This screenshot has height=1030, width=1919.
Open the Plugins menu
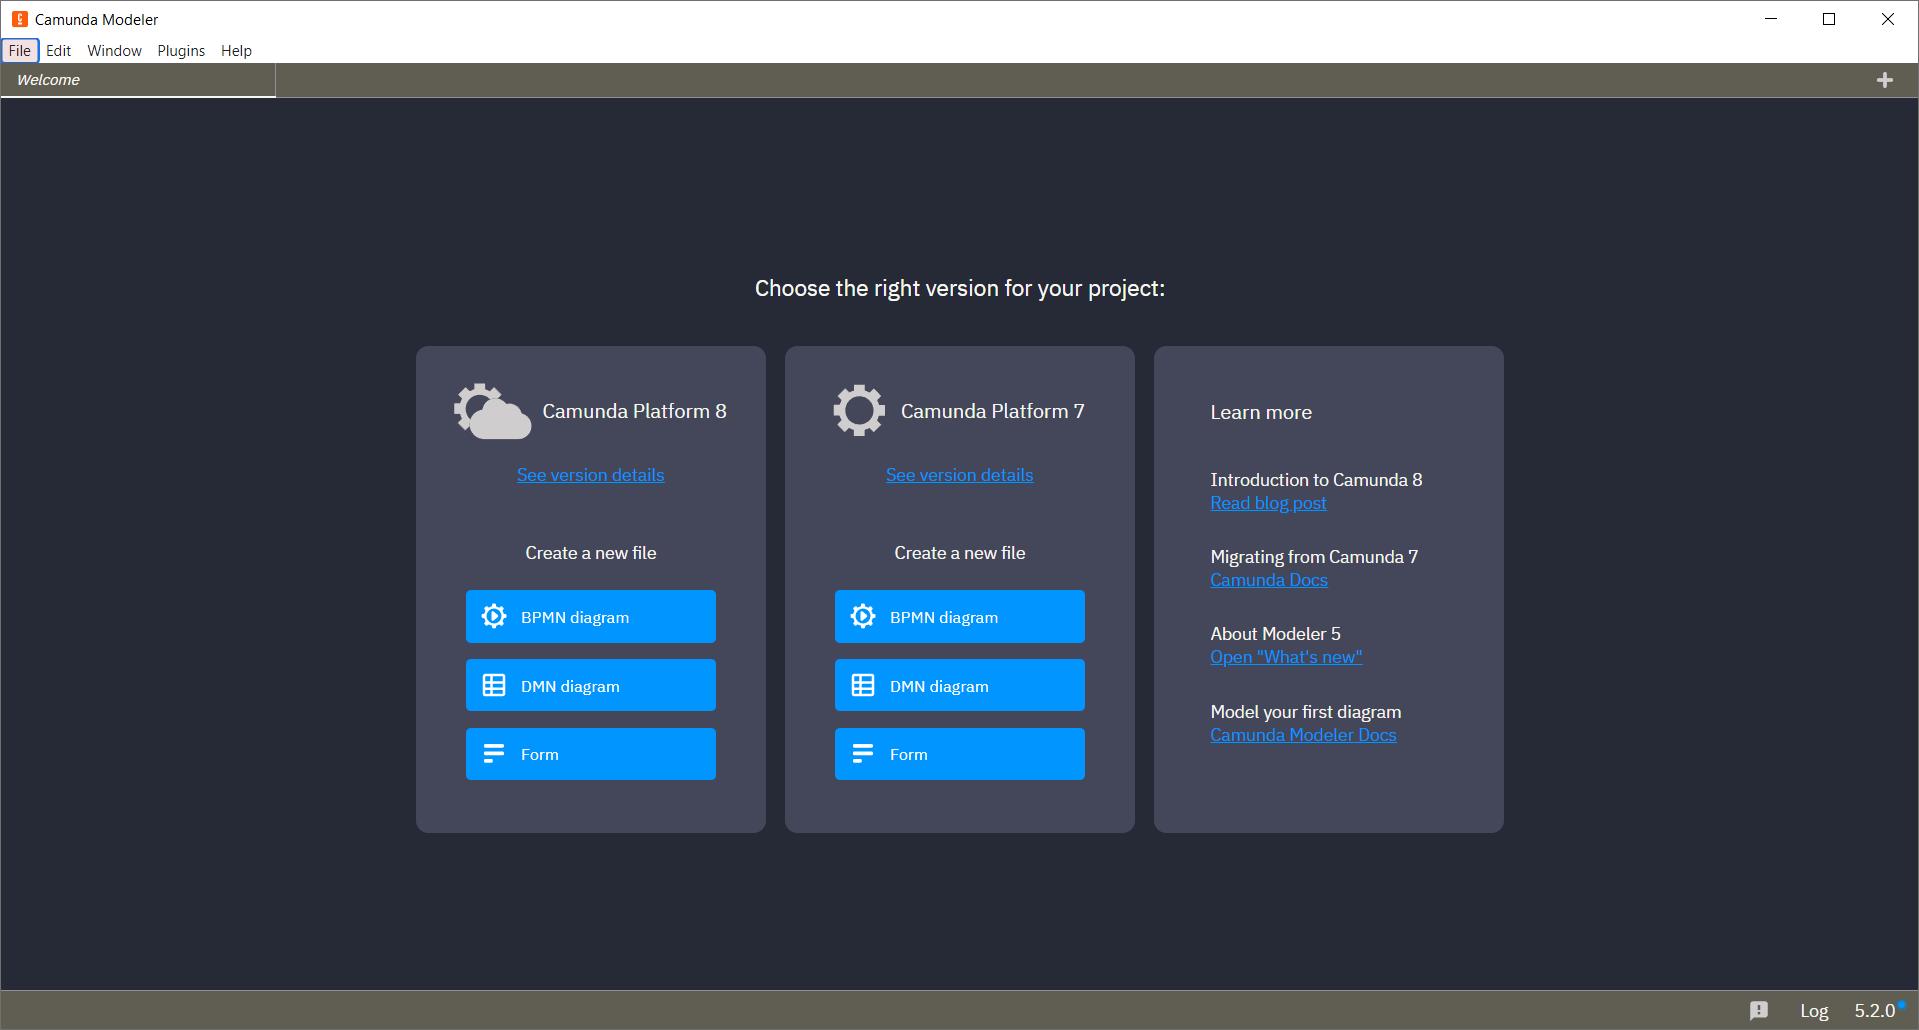[x=181, y=51]
